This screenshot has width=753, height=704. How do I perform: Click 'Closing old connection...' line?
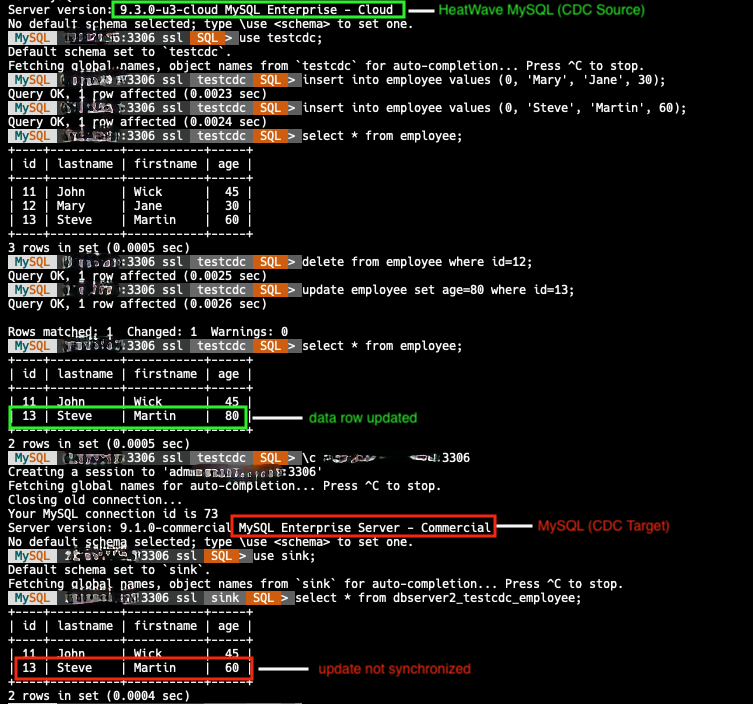tap(95, 500)
